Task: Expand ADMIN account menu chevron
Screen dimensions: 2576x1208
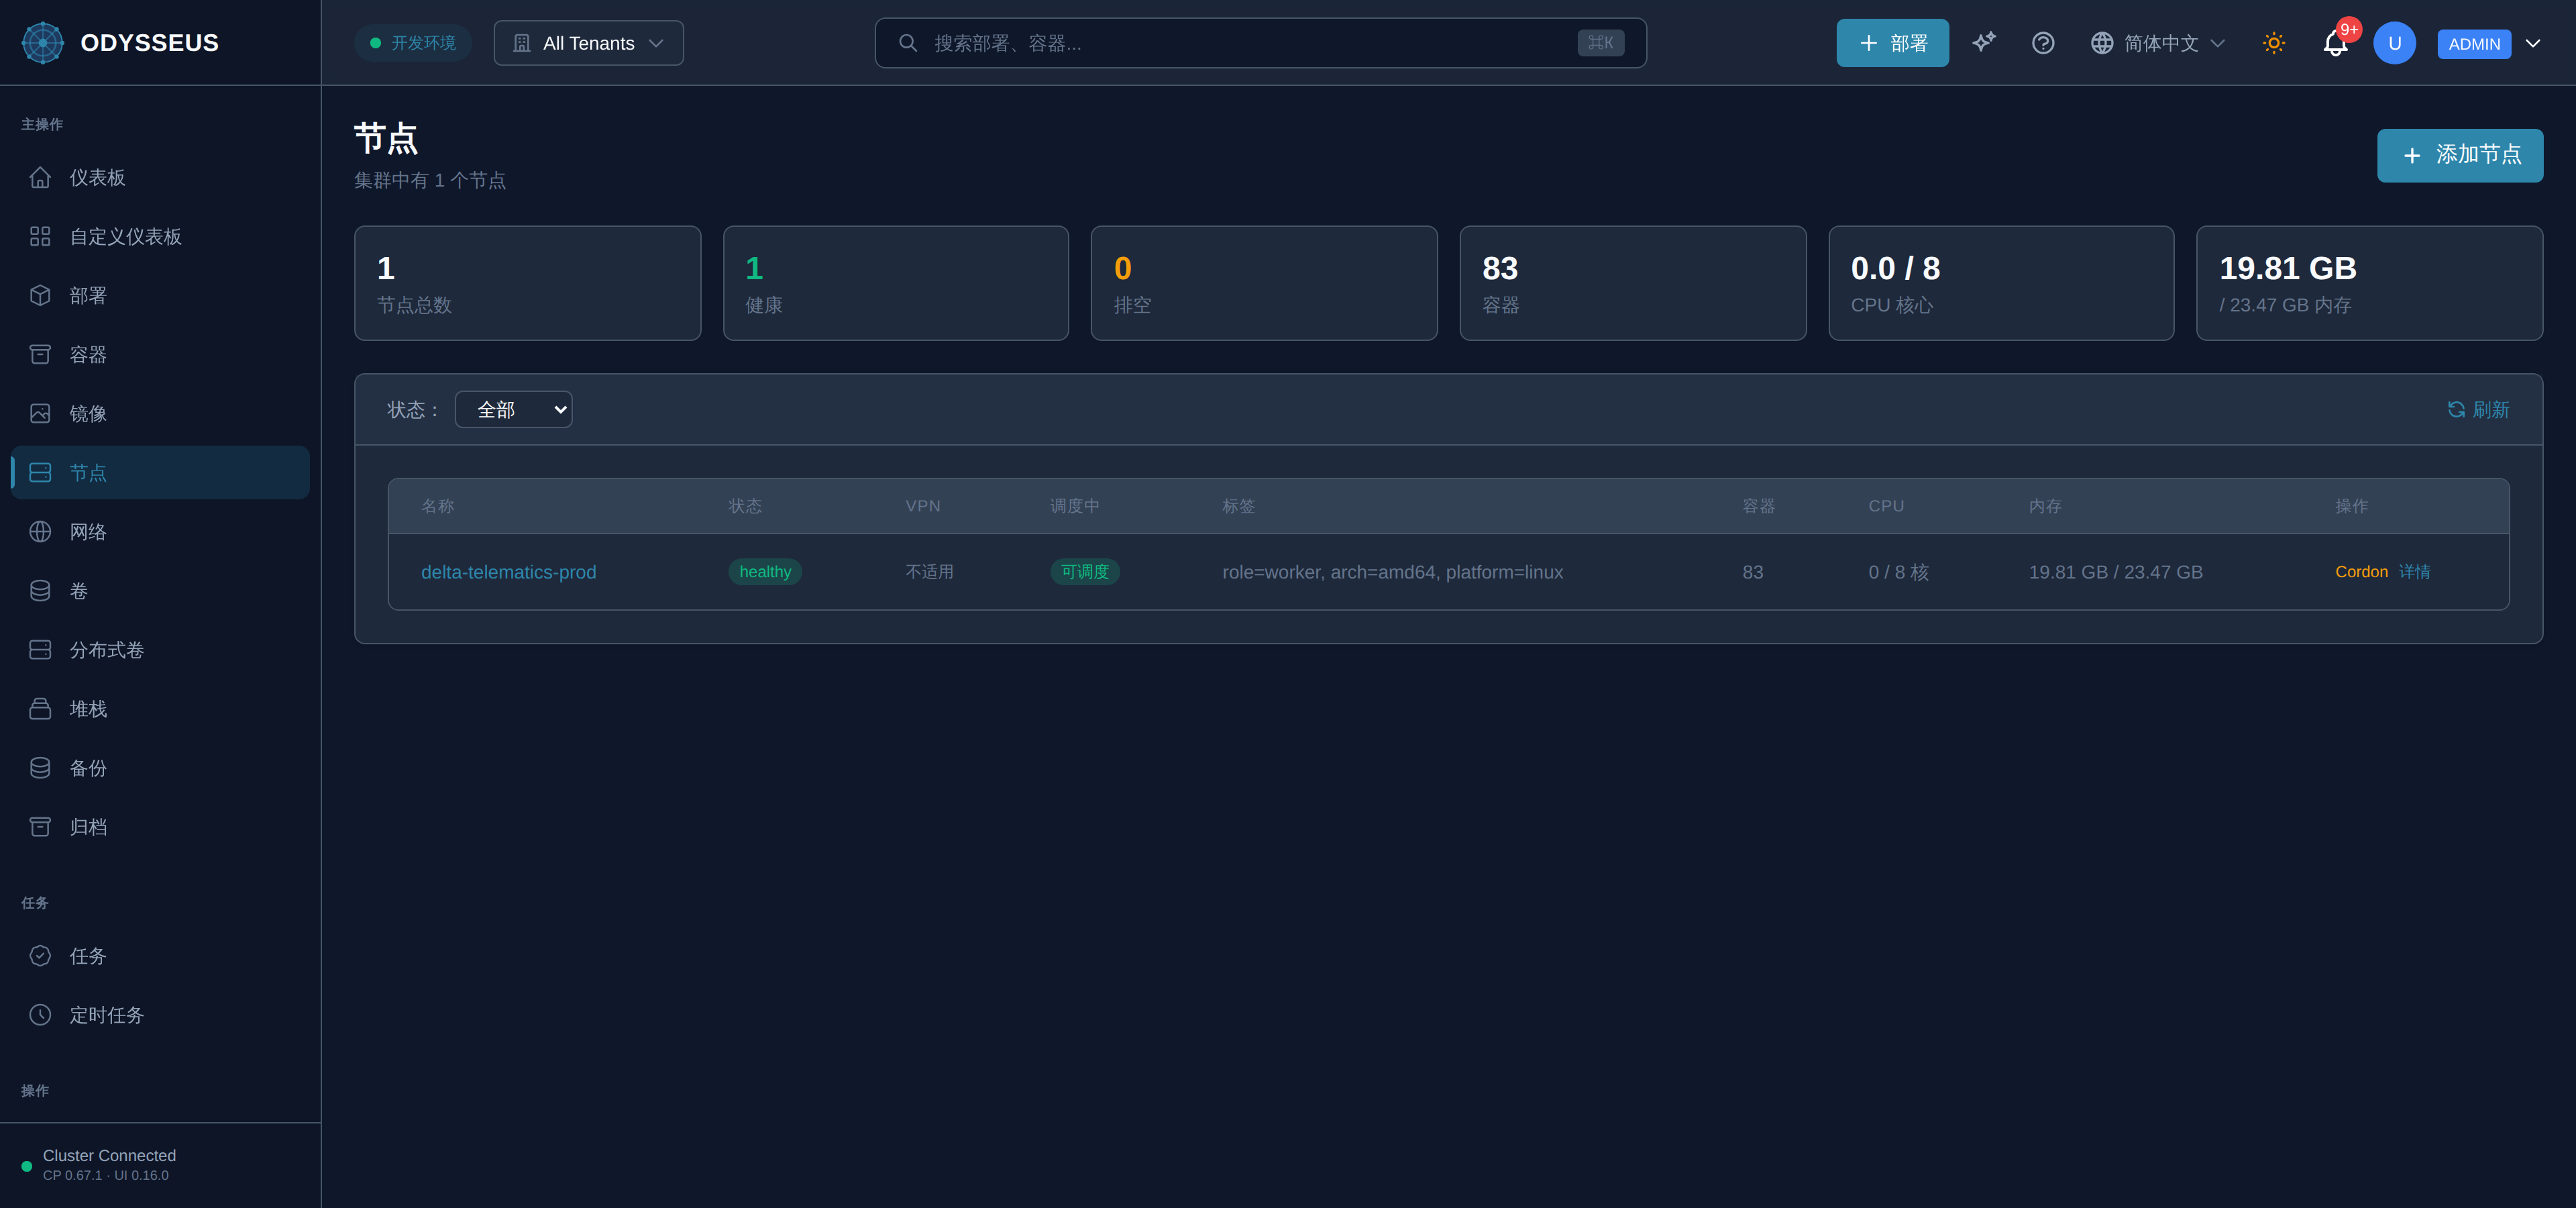Action: point(2533,43)
